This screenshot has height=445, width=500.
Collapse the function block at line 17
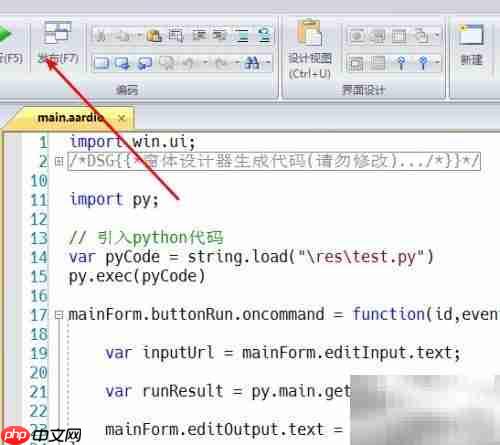59,315
